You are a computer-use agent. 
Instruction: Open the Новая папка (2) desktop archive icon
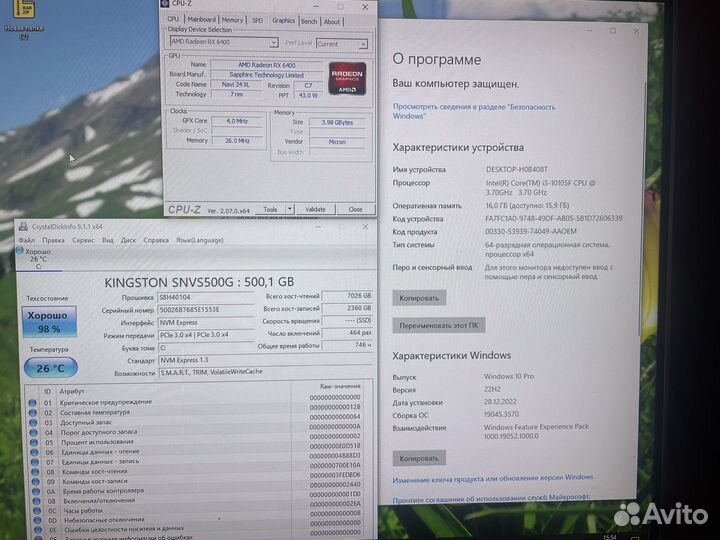click(x=24, y=18)
